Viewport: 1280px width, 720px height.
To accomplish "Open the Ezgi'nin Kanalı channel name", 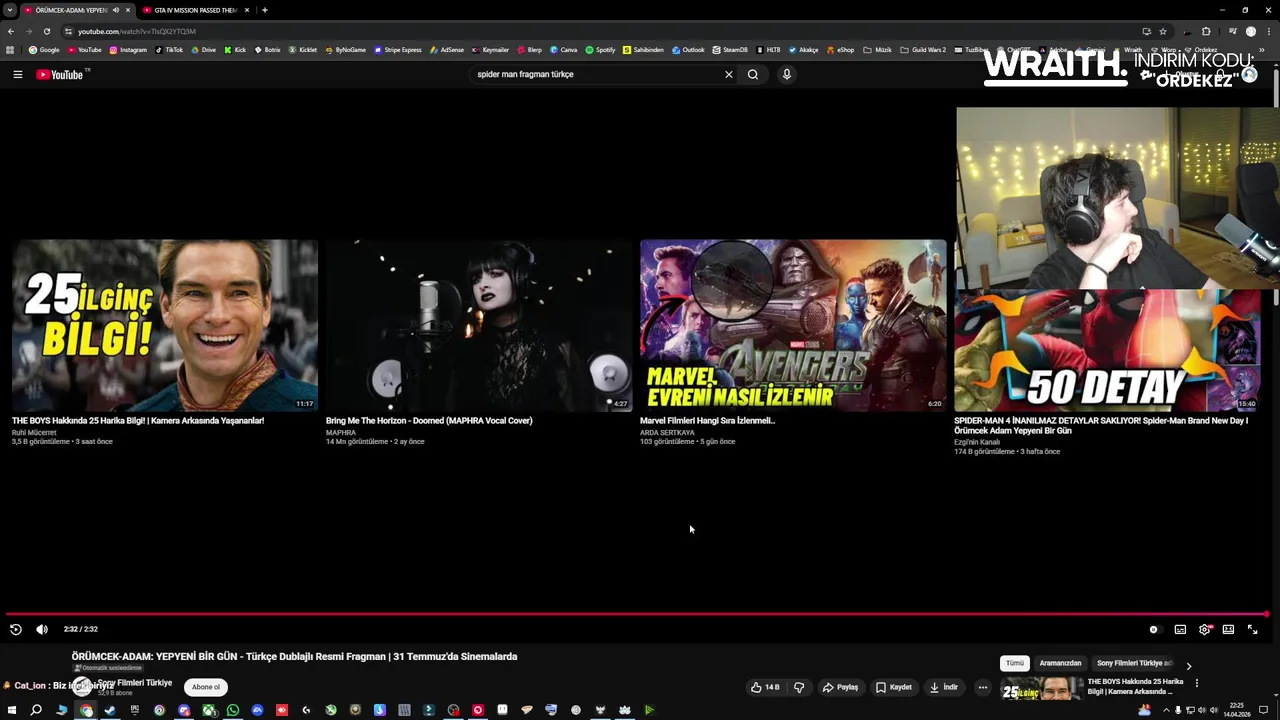I will click(977, 442).
